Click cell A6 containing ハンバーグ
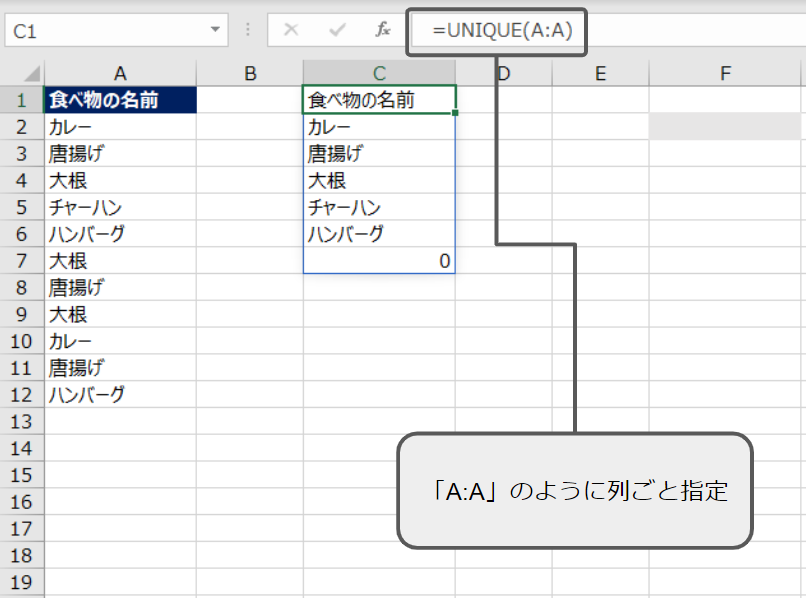Image resolution: width=806 pixels, height=598 pixels. (x=120, y=233)
